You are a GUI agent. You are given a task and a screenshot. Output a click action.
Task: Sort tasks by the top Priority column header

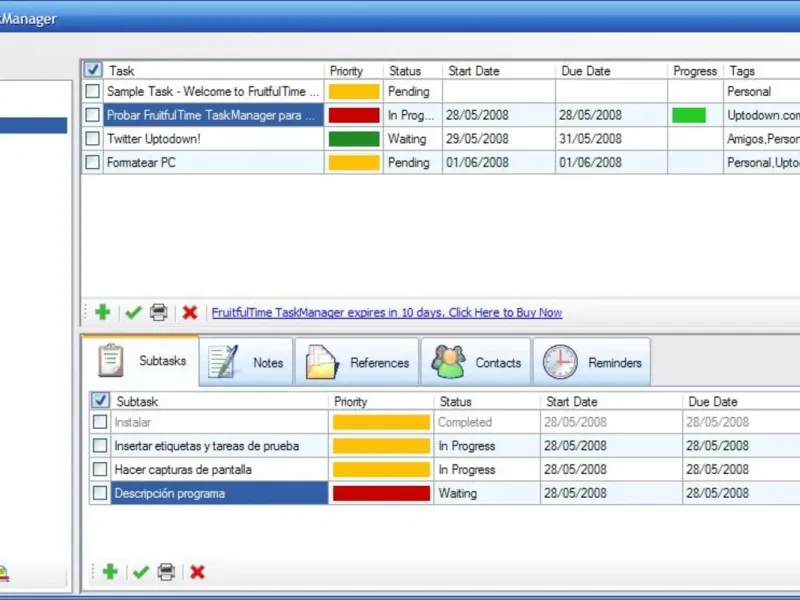pyautogui.click(x=354, y=71)
